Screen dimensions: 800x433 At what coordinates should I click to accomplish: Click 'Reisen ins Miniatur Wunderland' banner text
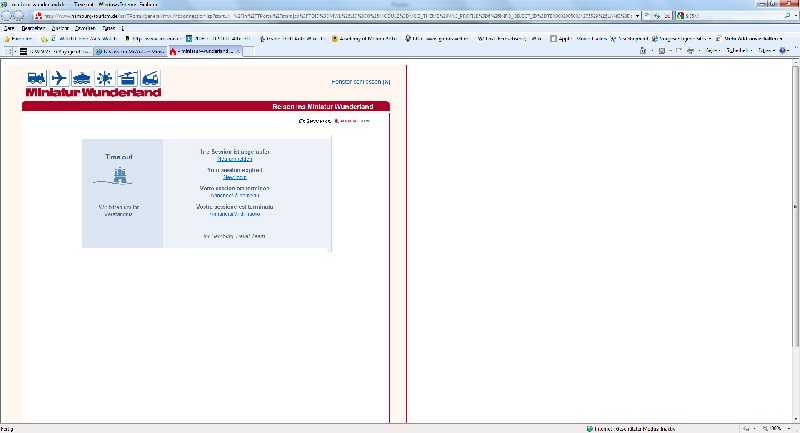322,107
